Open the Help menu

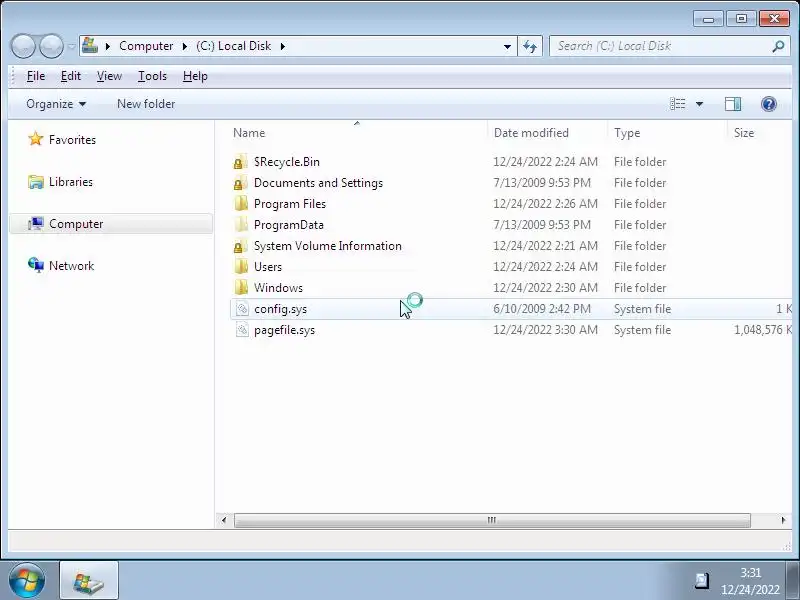[195, 76]
